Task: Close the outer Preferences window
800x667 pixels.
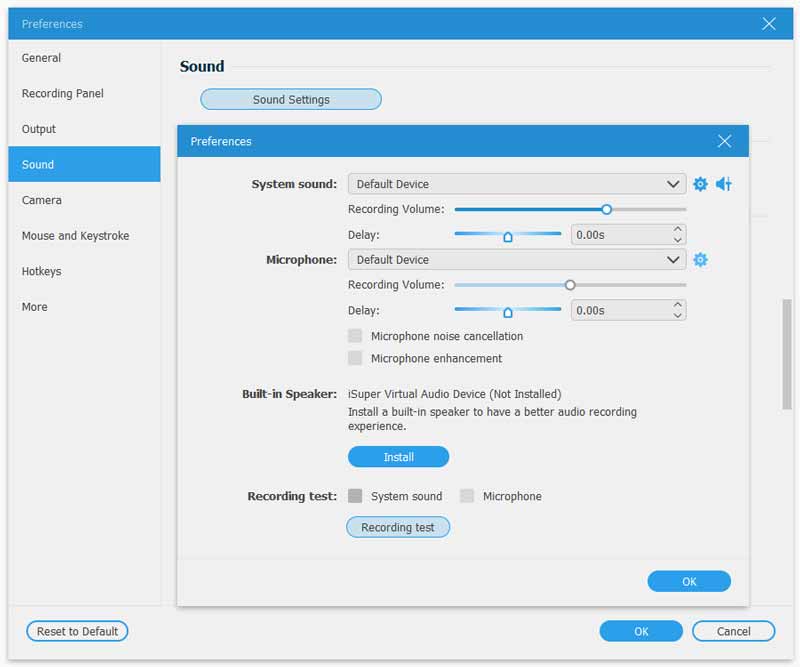Action: (768, 23)
